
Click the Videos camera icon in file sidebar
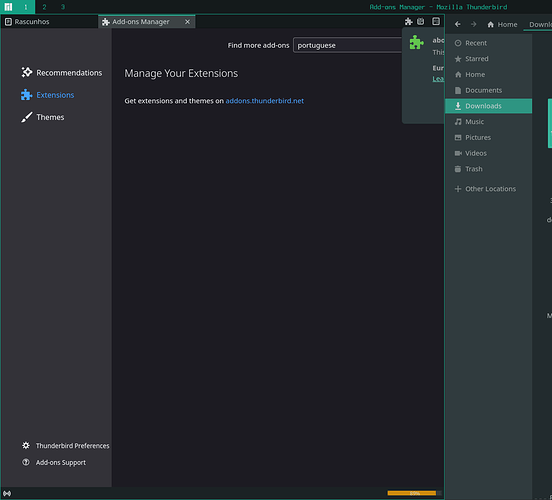point(458,153)
